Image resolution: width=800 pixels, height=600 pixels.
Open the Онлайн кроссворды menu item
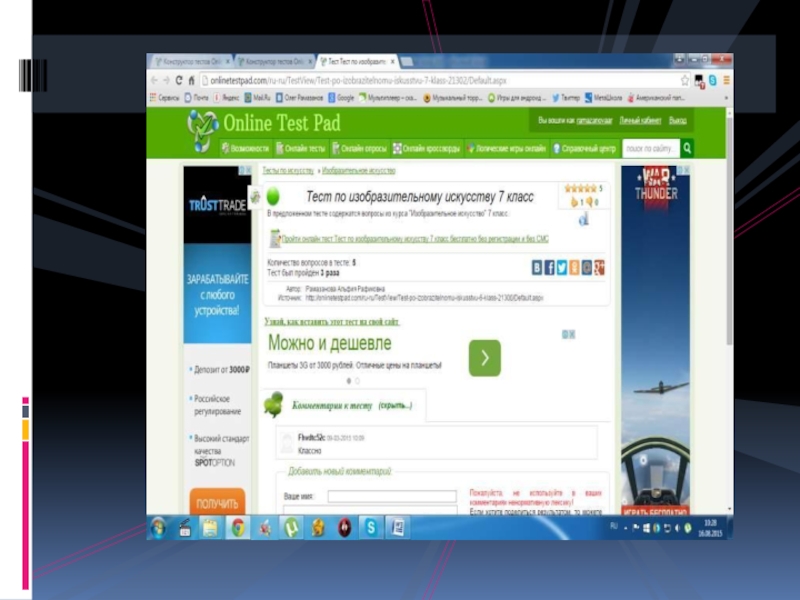tap(426, 148)
